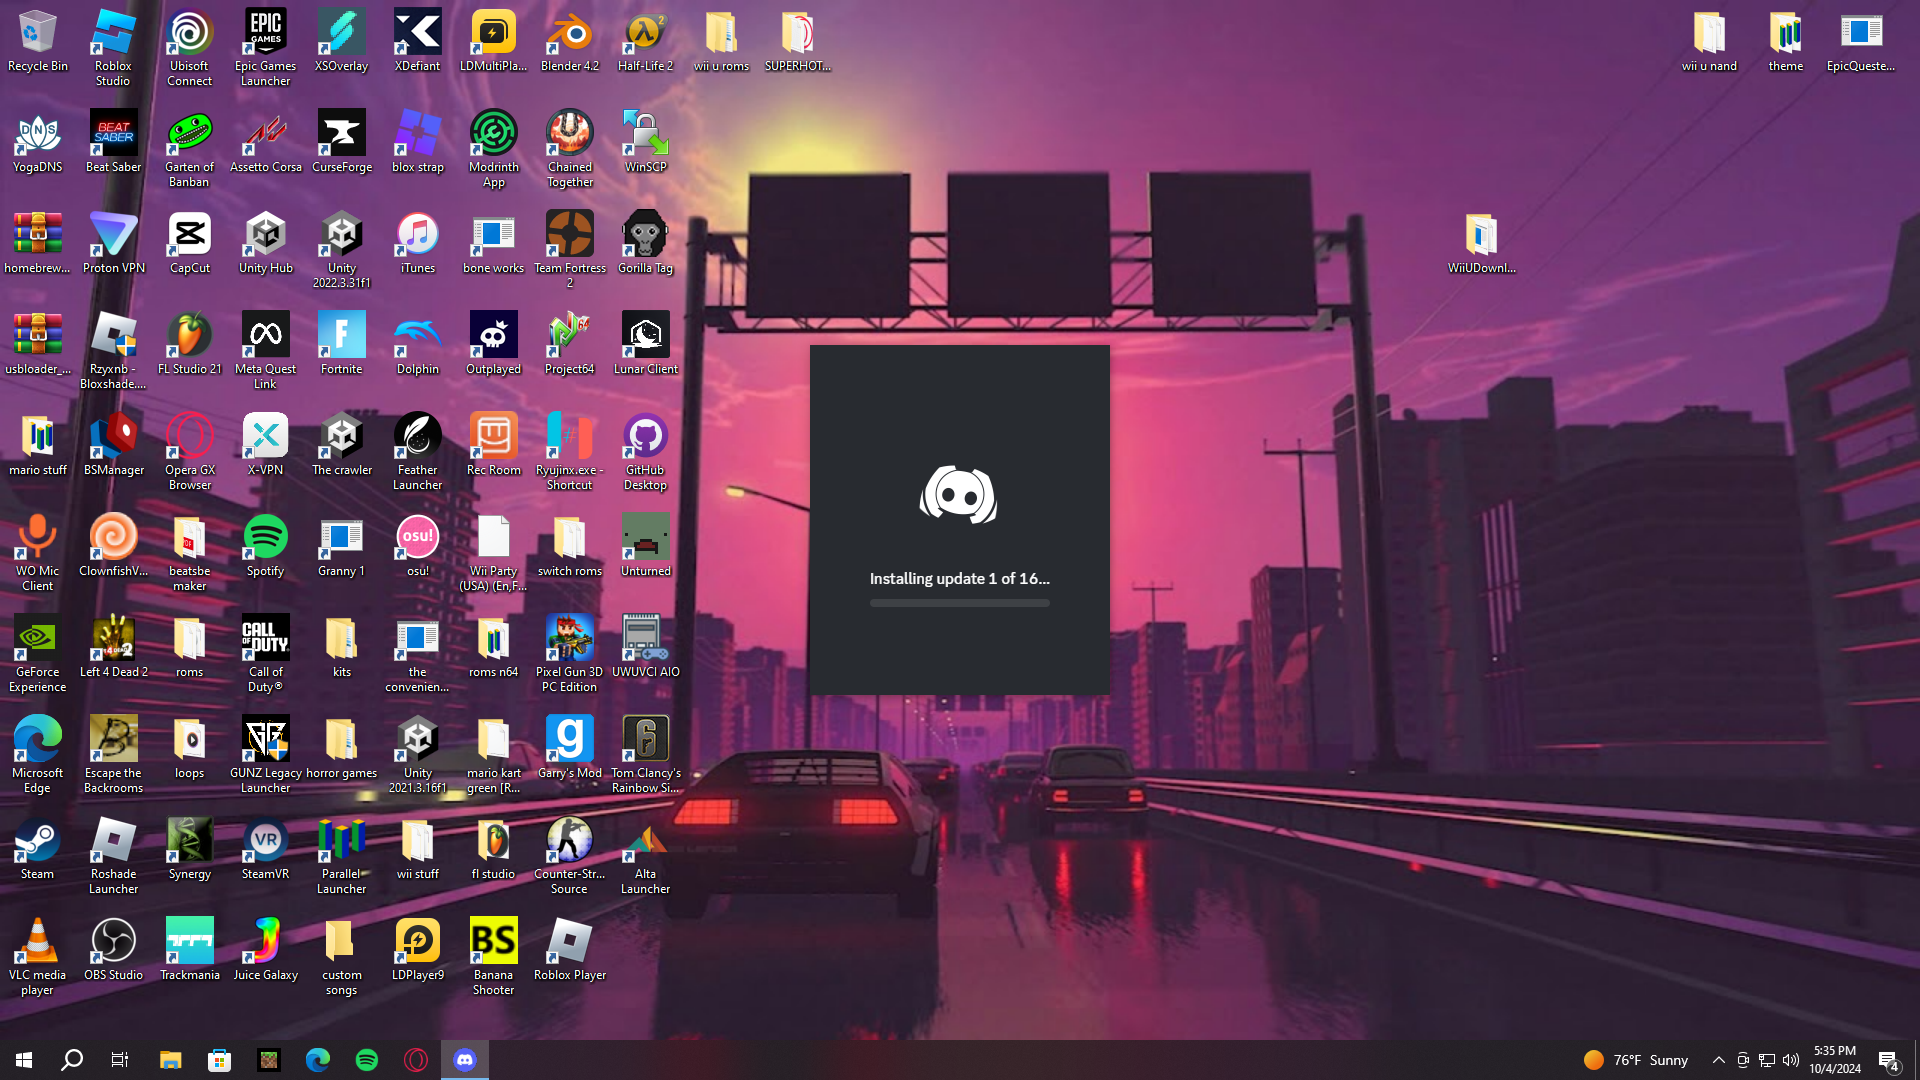1920x1080 pixels.
Task: Select the Roblox Studio shortcut
Action: (113, 49)
